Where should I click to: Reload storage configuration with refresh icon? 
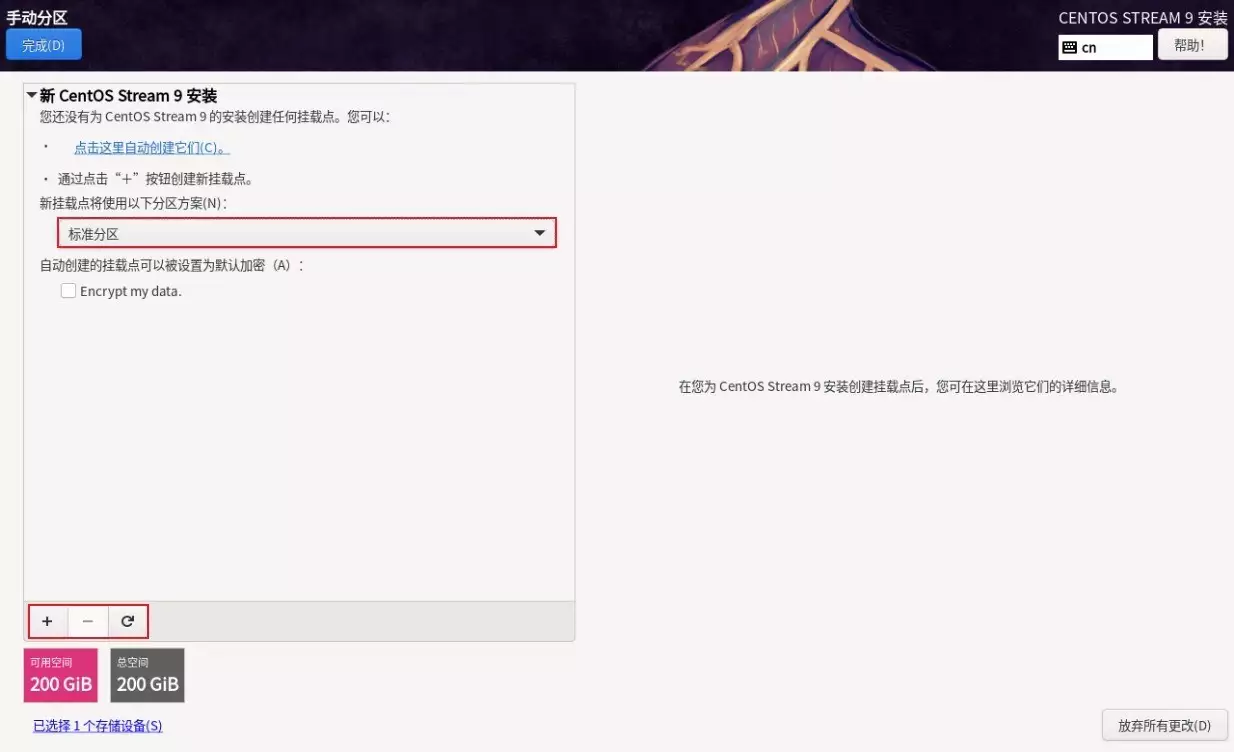128,621
